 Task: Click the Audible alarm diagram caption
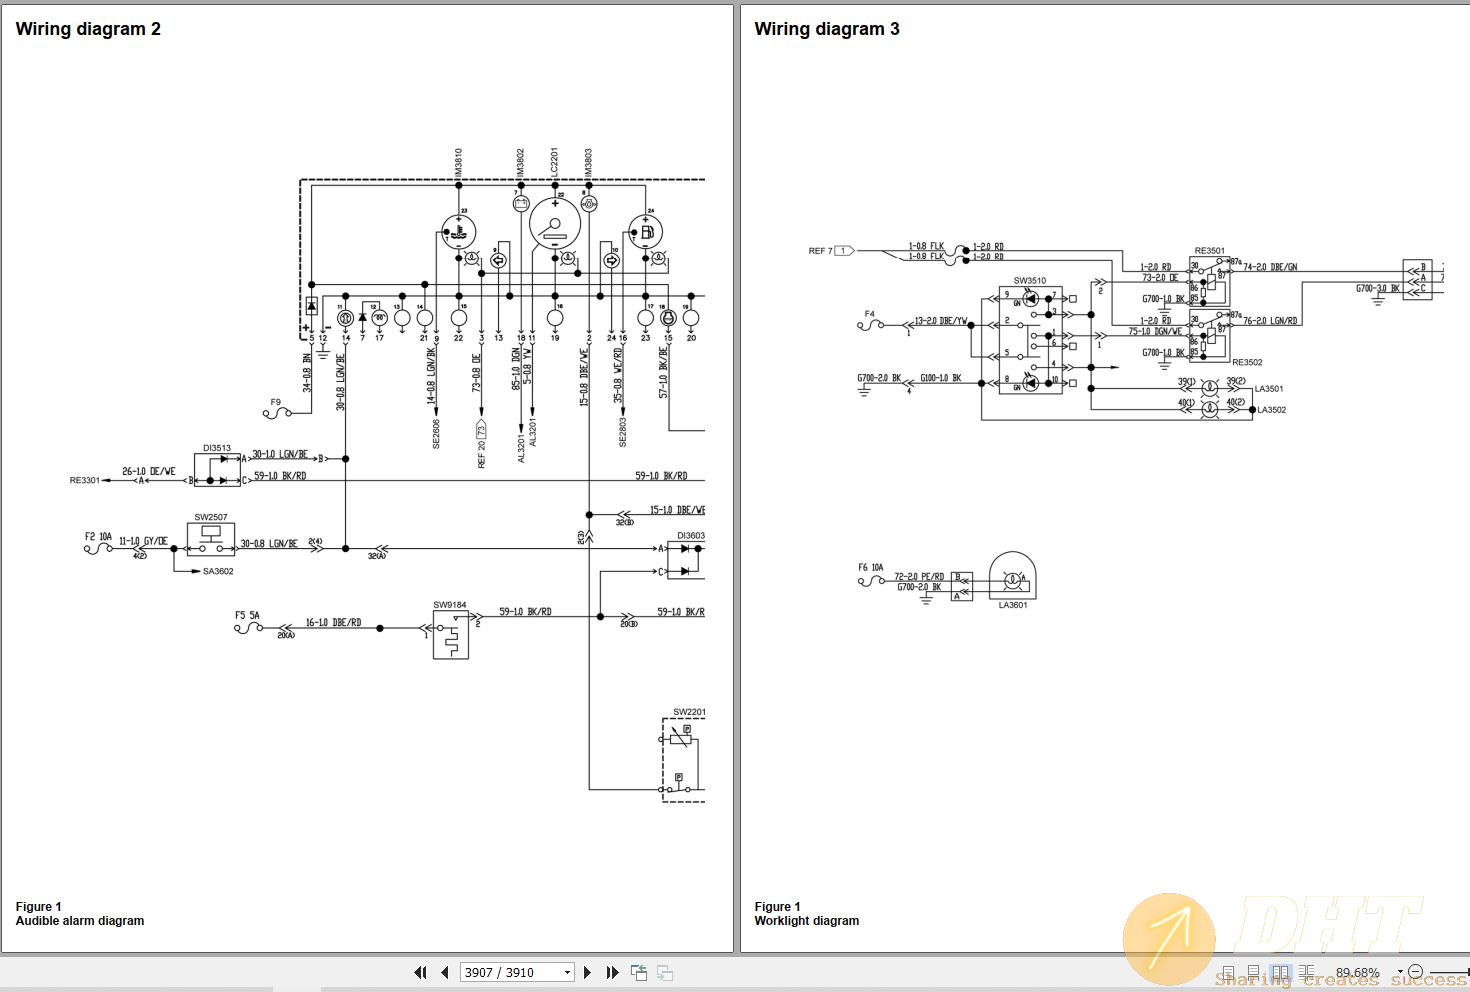pyautogui.click(x=80, y=921)
